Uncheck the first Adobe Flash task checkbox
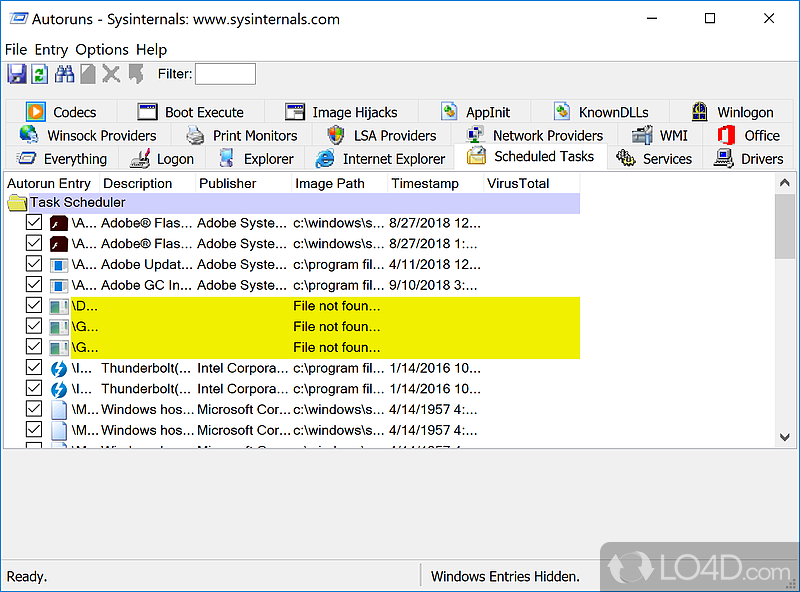Screen dimensions: 800x592 pos(34,222)
